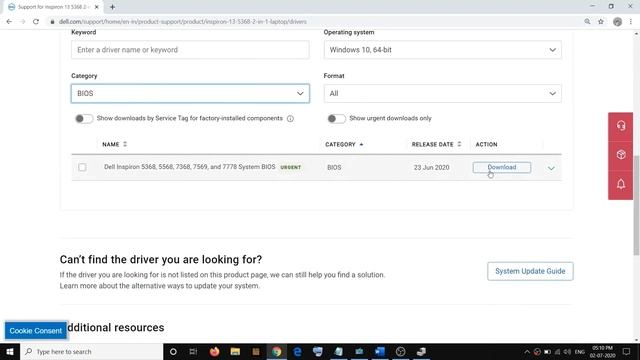This screenshot has width=640, height=360.
Task: Click the Dell Inspiron System BIOS name
Action: coord(189,167)
